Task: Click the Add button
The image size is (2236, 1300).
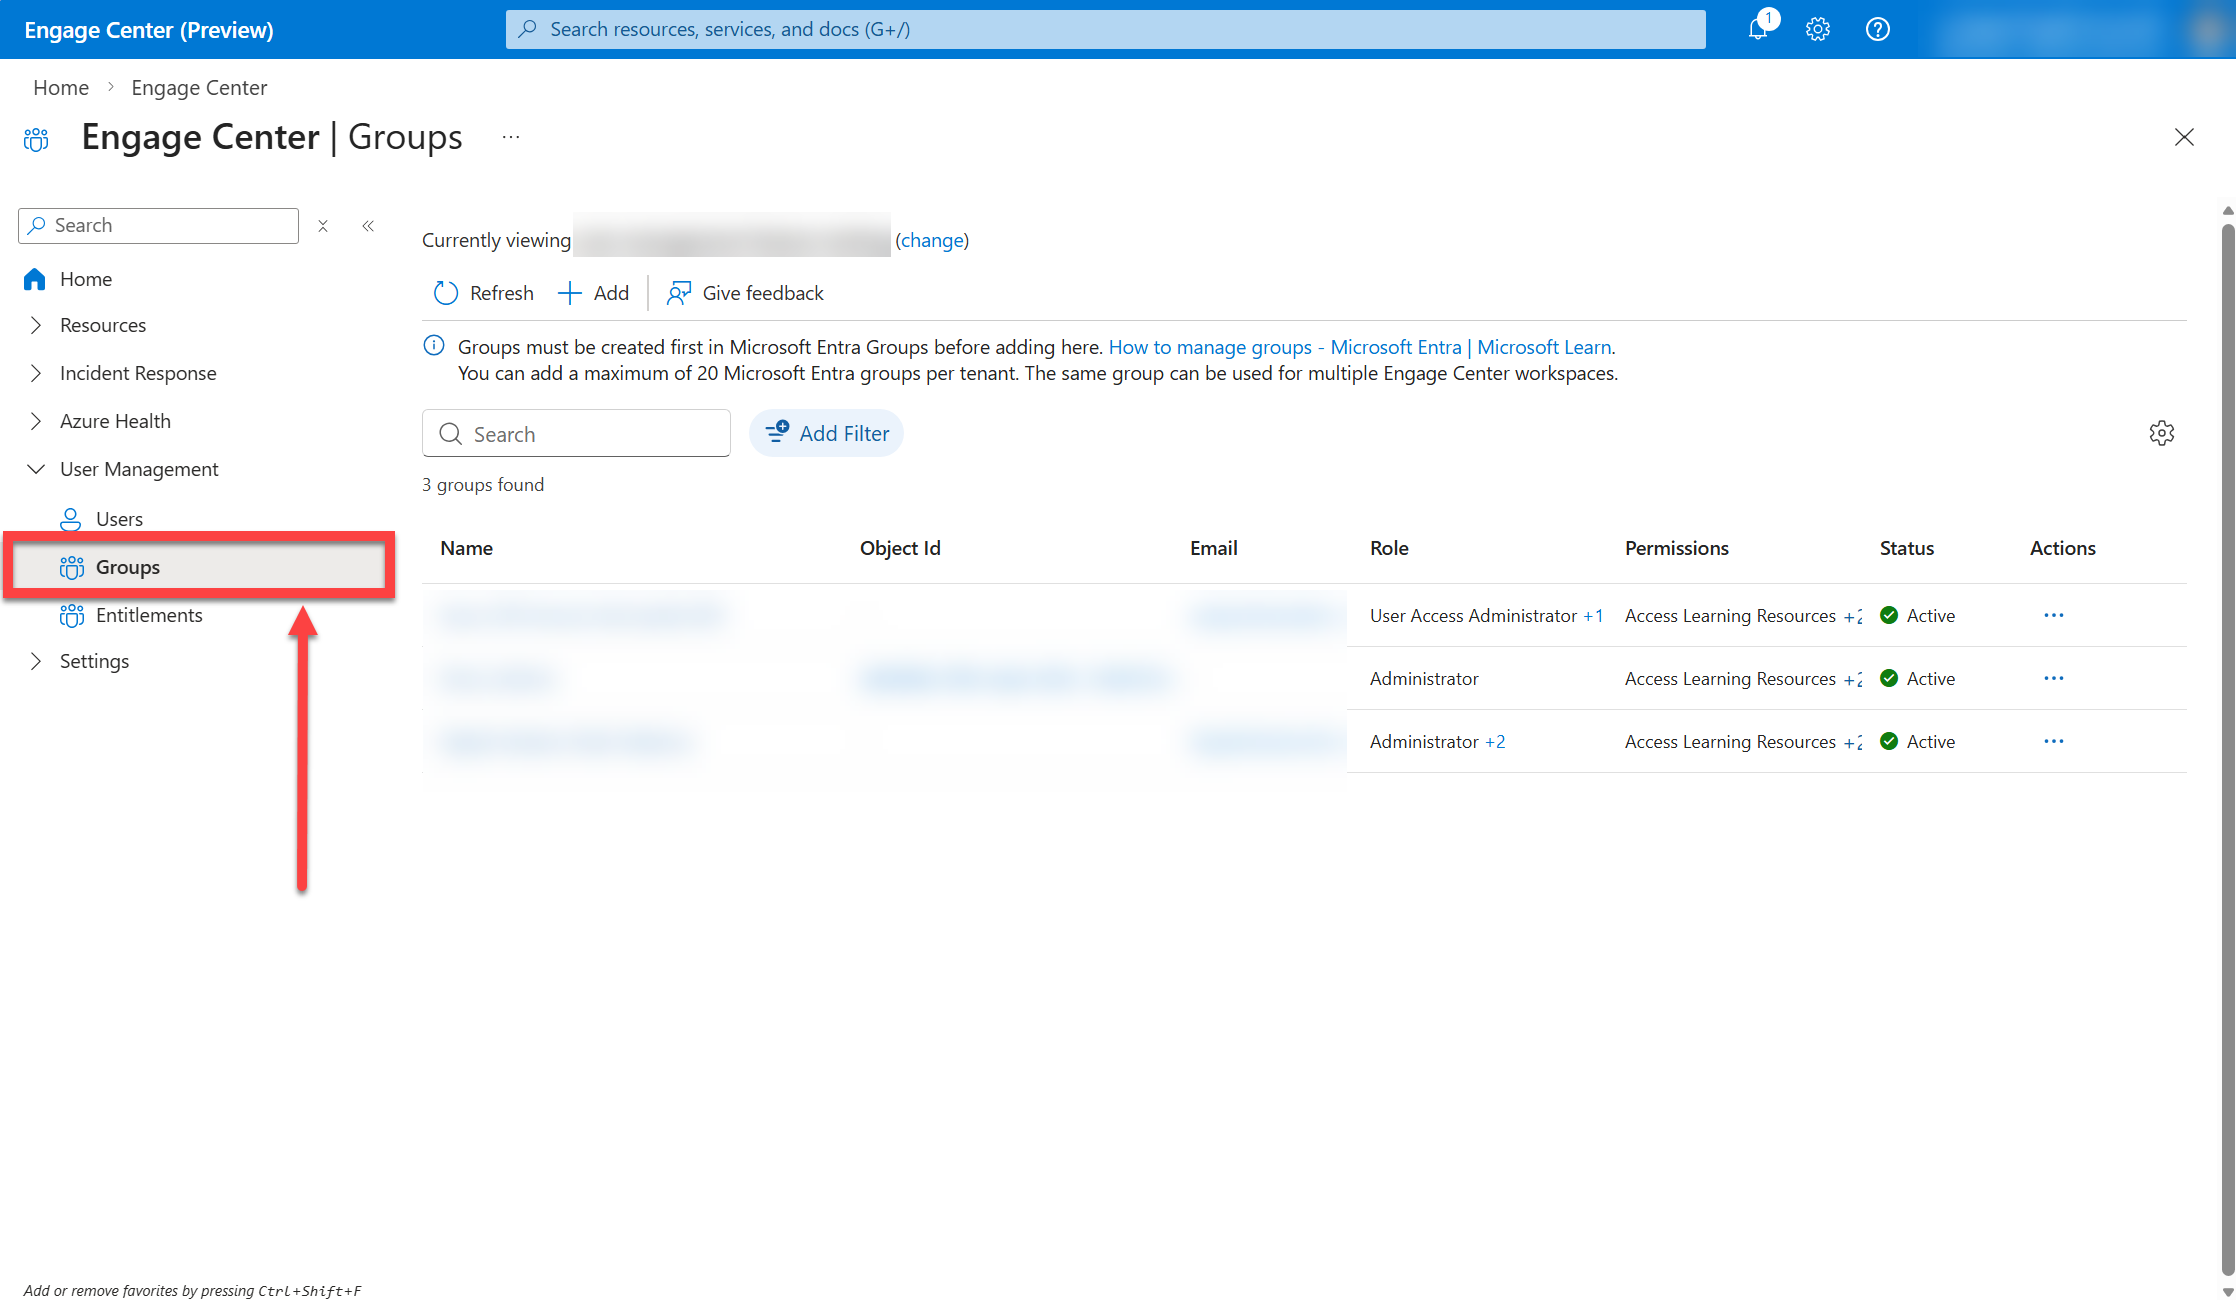Action: tap(594, 293)
